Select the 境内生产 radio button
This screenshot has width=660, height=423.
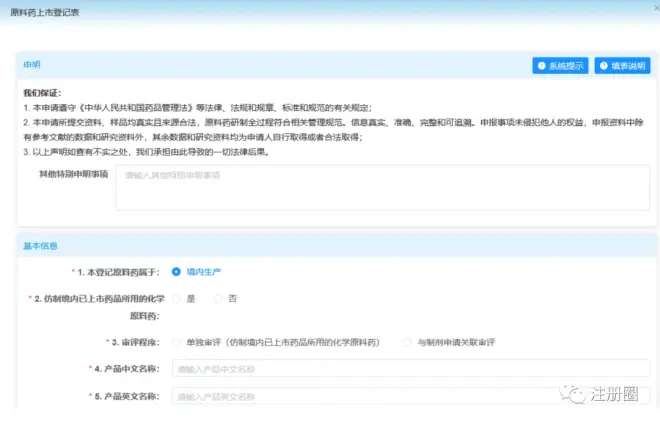(x=177, y=271)
